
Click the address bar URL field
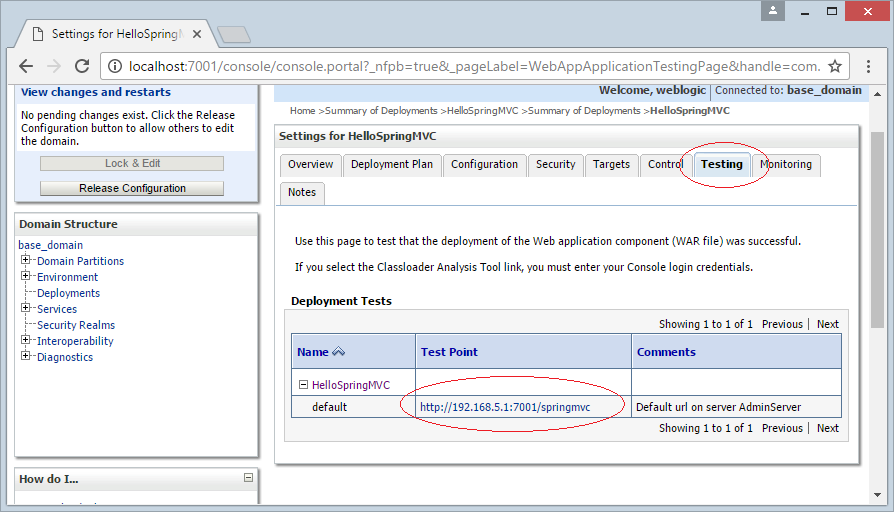(474, 66)
